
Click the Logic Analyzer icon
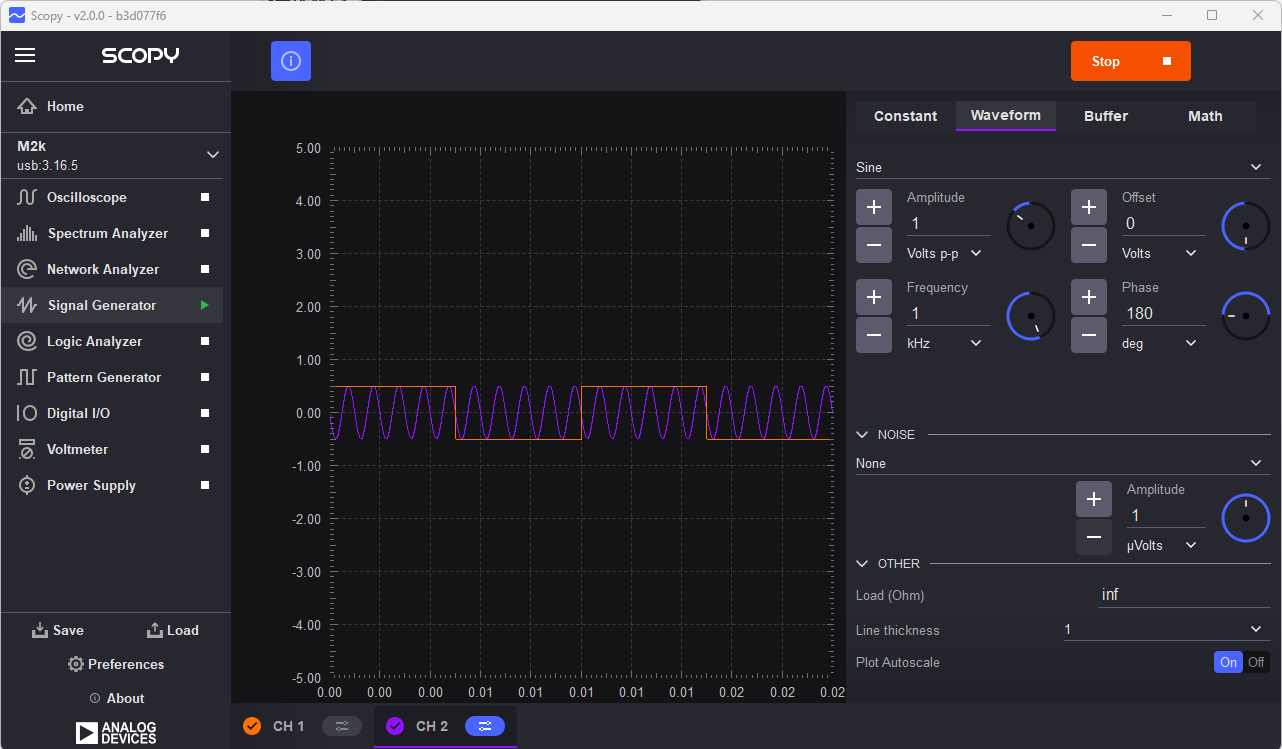click(27, 341)
